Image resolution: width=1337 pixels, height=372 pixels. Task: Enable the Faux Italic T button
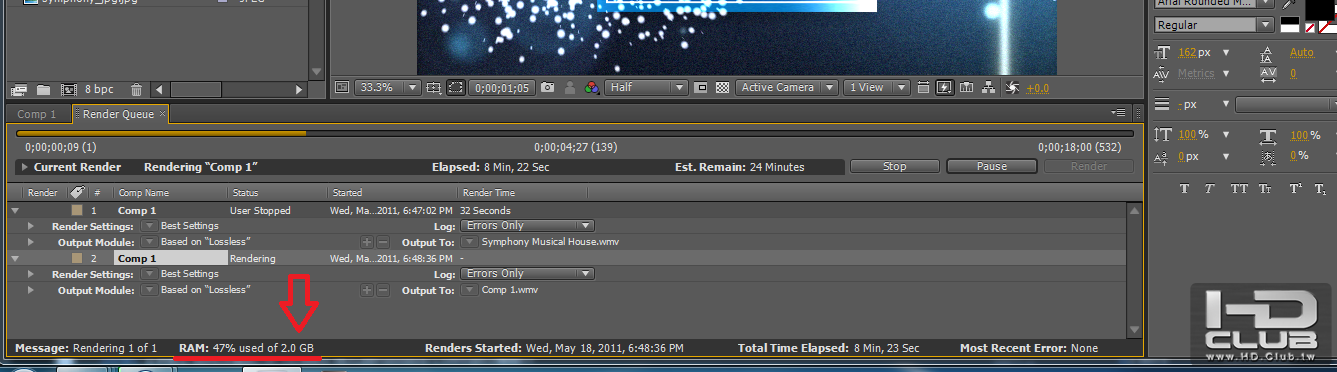1210,188
